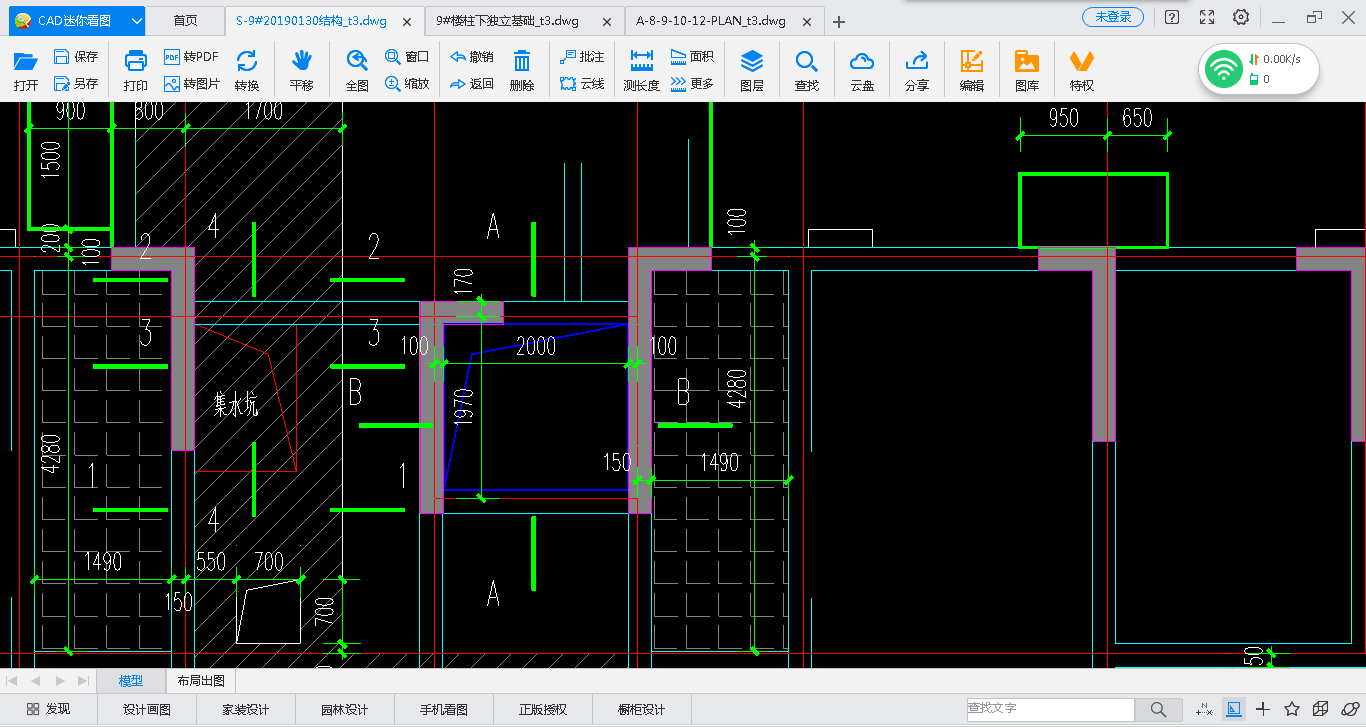Click the network speed wifi widget
The width and height of the screenshot is (1366, 727).
(x=1259, y=69)
